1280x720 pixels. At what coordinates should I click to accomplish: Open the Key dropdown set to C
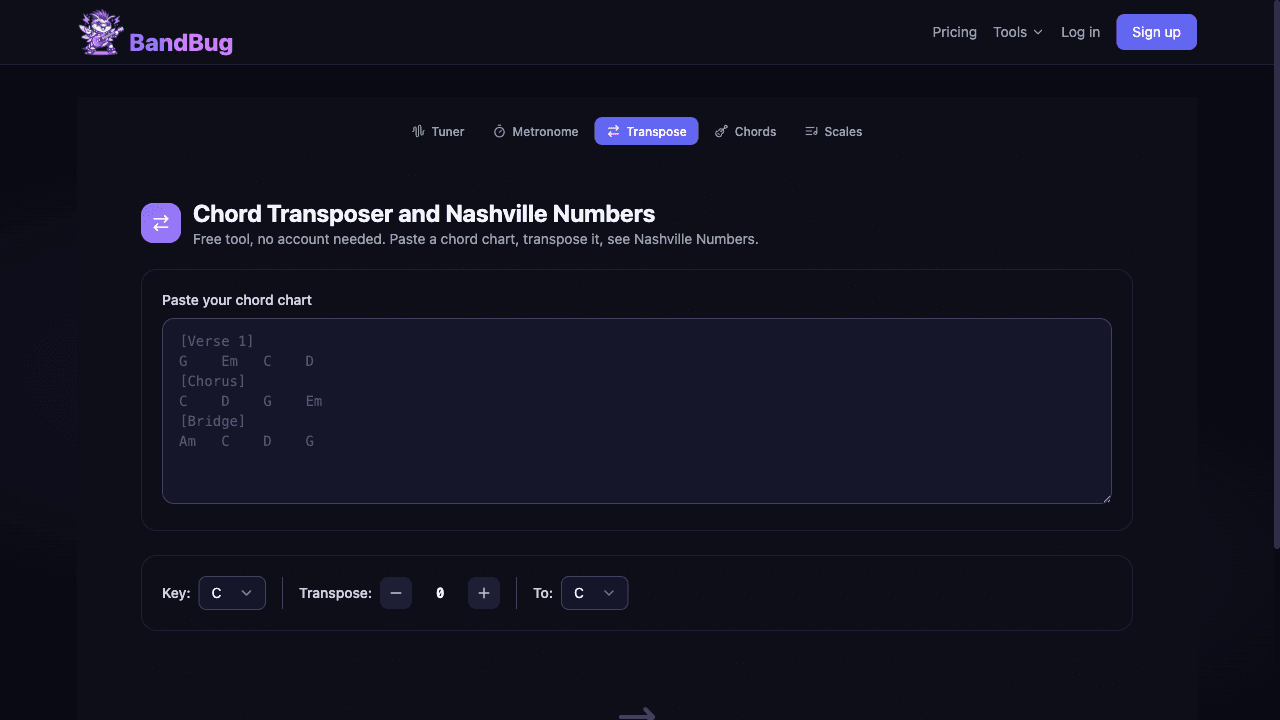[x=232, y=592]
